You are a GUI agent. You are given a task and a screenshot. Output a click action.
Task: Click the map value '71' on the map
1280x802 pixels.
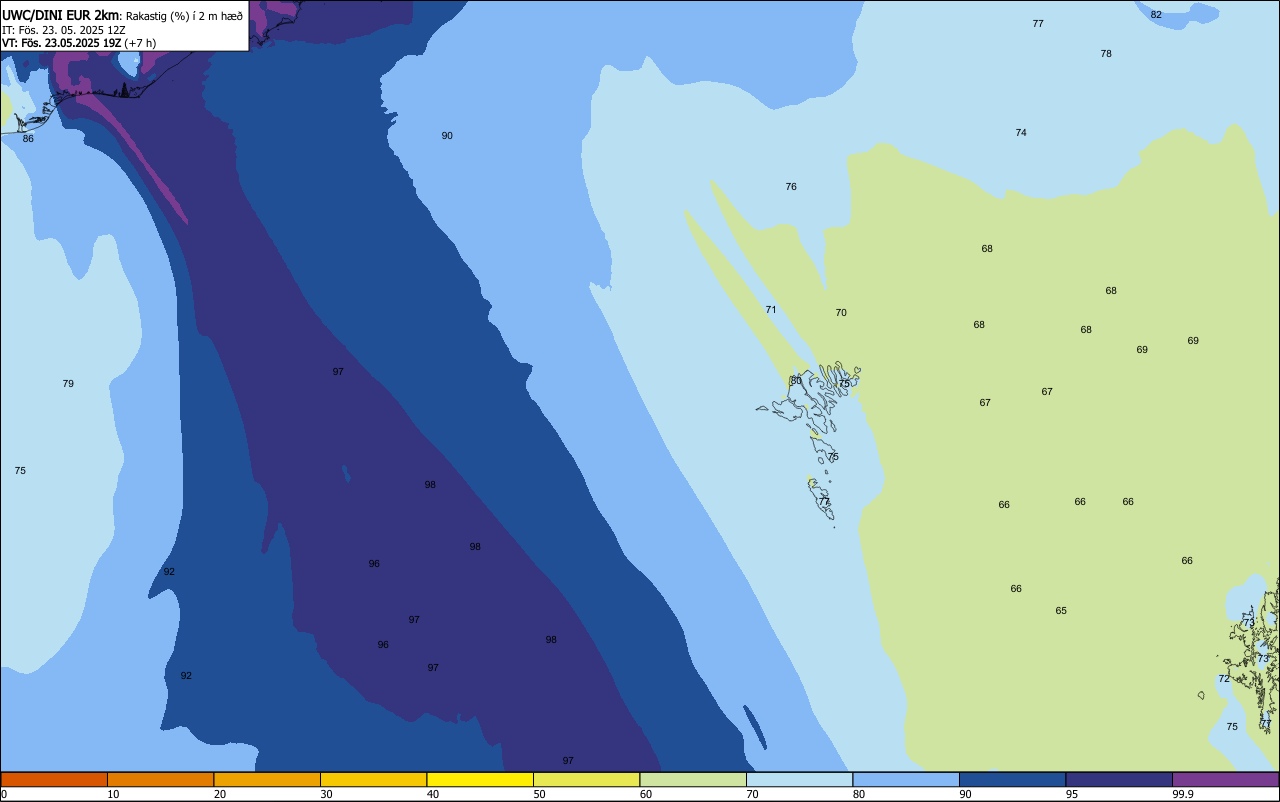tap(771, 309)
